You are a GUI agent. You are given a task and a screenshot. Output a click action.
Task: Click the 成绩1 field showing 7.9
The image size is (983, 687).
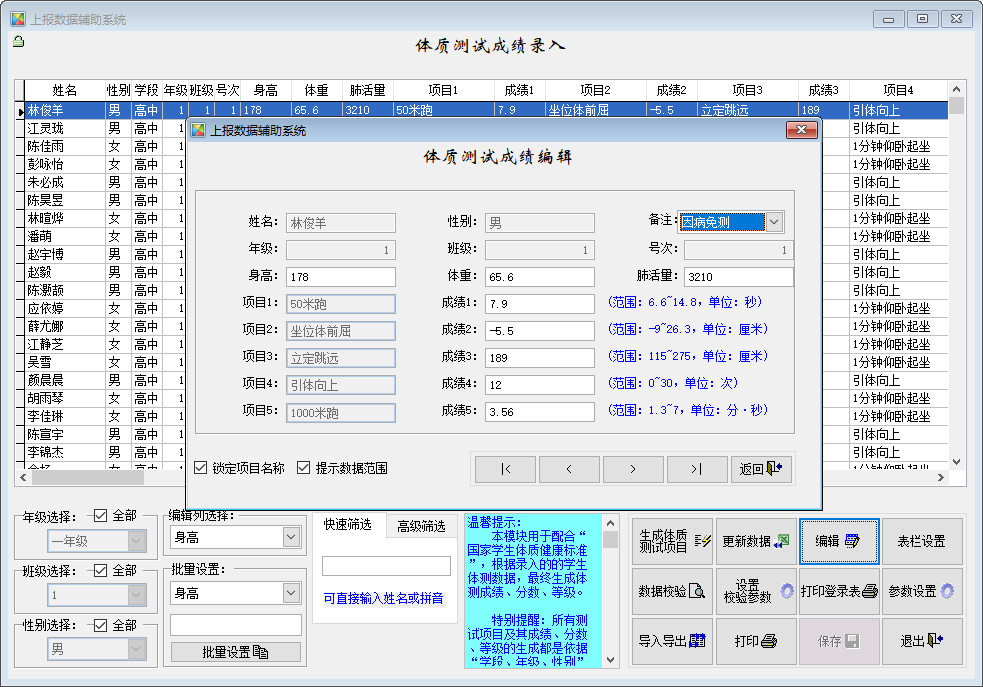[540, 304]
